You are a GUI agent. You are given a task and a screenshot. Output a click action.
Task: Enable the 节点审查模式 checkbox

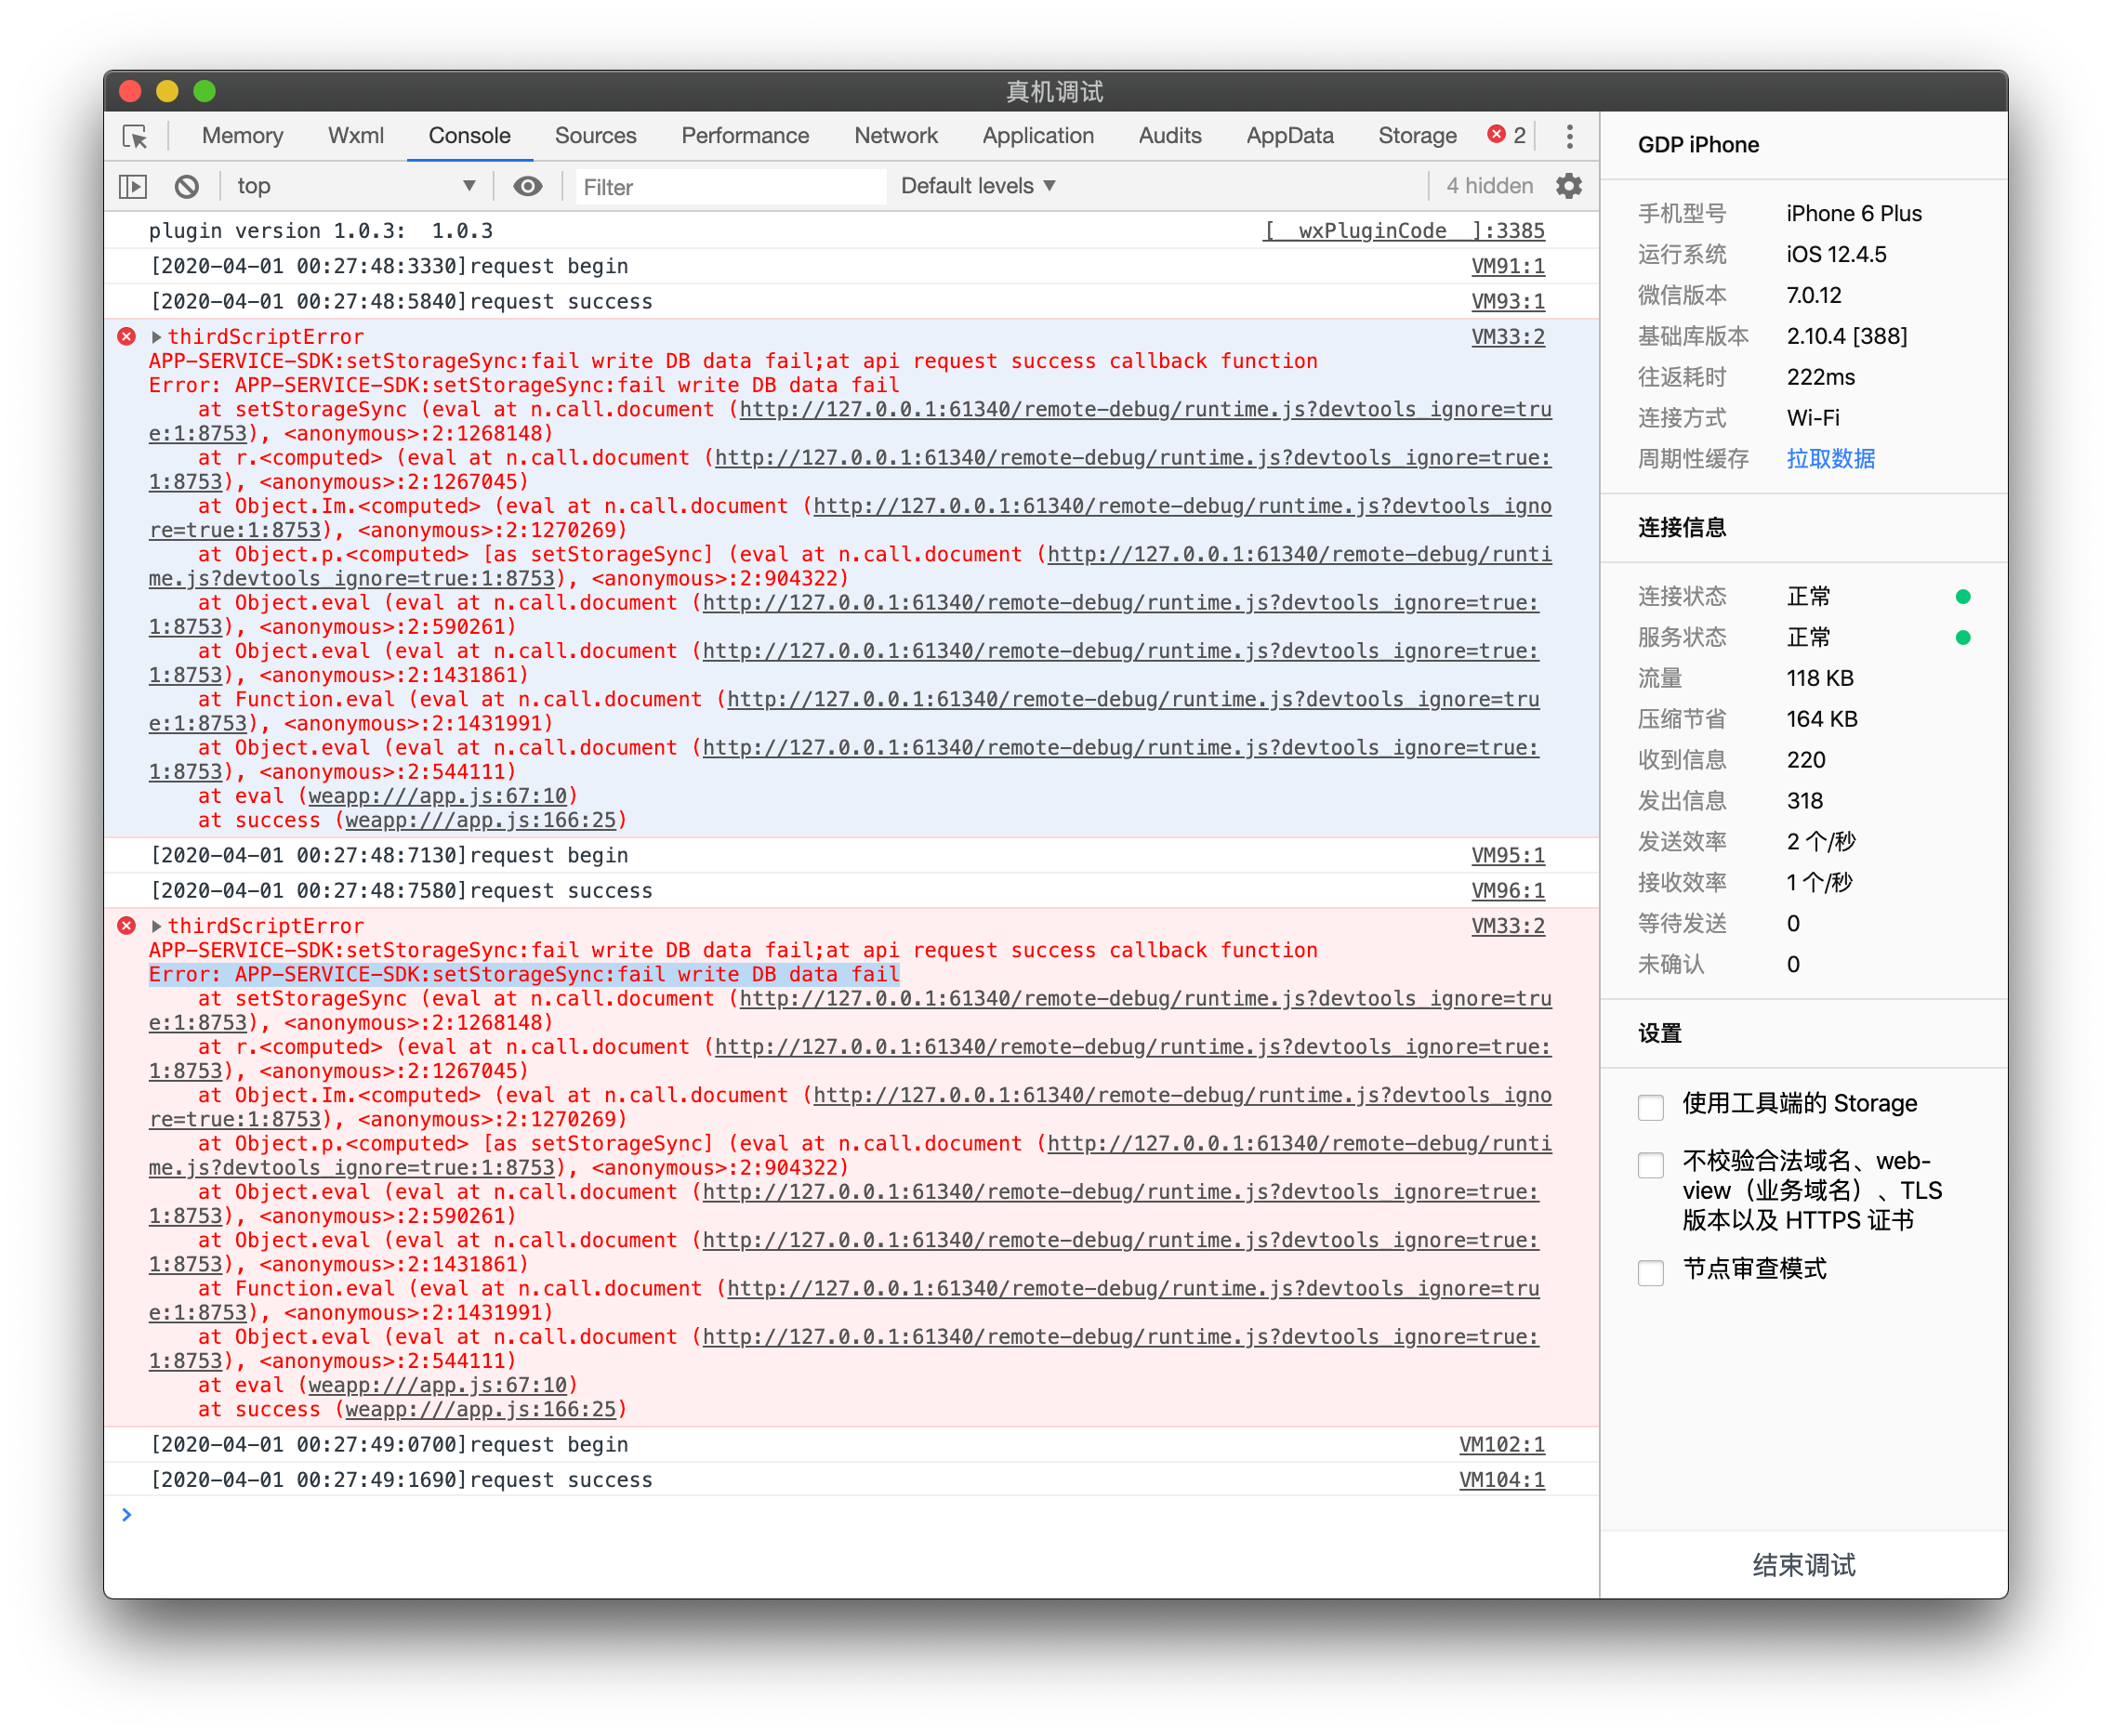[x=1651, y=1272]
